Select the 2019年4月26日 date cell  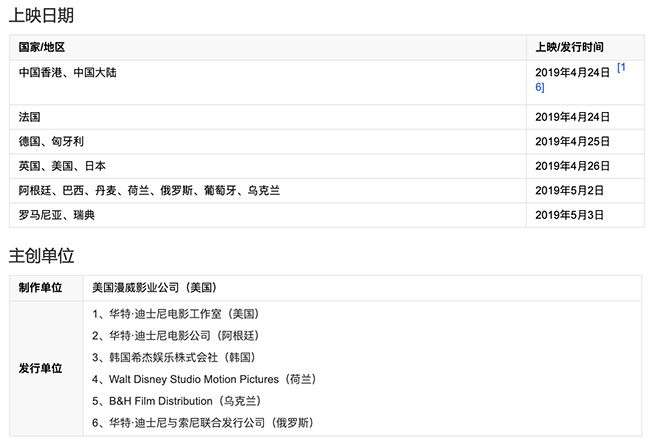point(570,166)
